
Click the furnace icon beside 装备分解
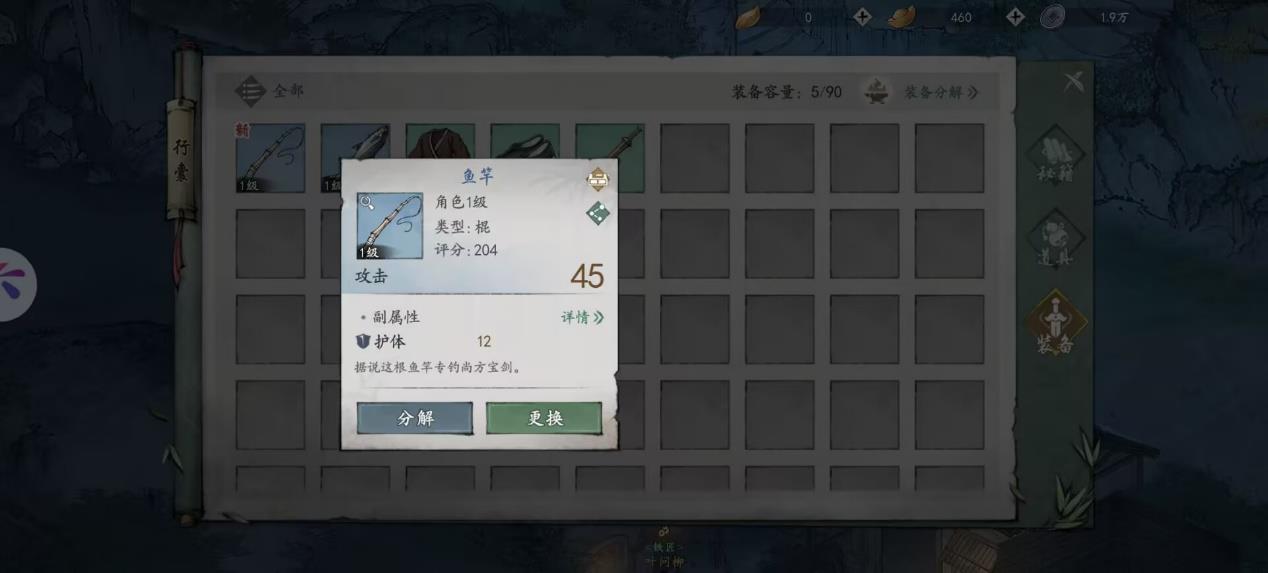877,92
